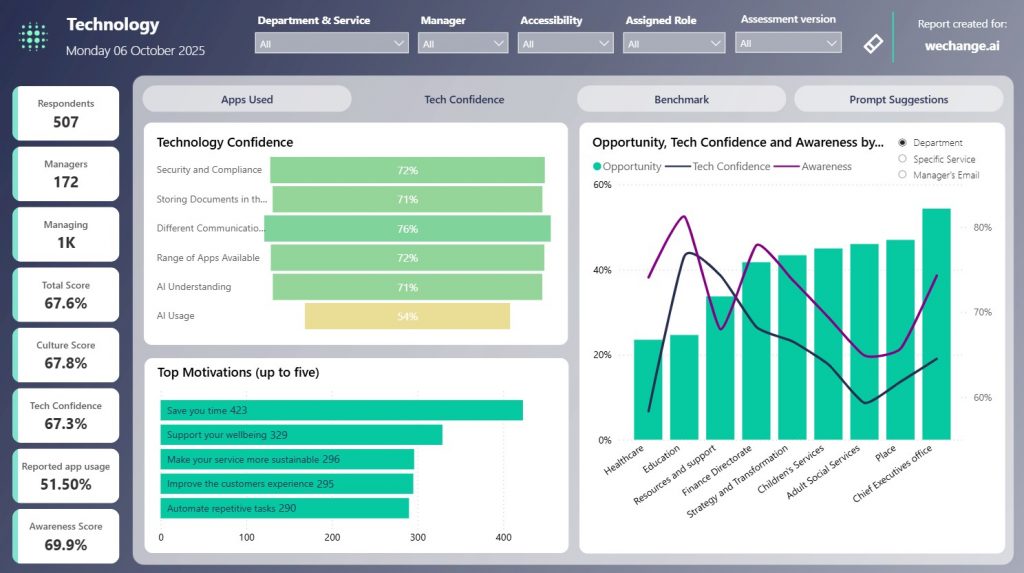Click the eraser clear-filters icon
The height and width of the screenshot is (573, 1024).
click(872, 43)
